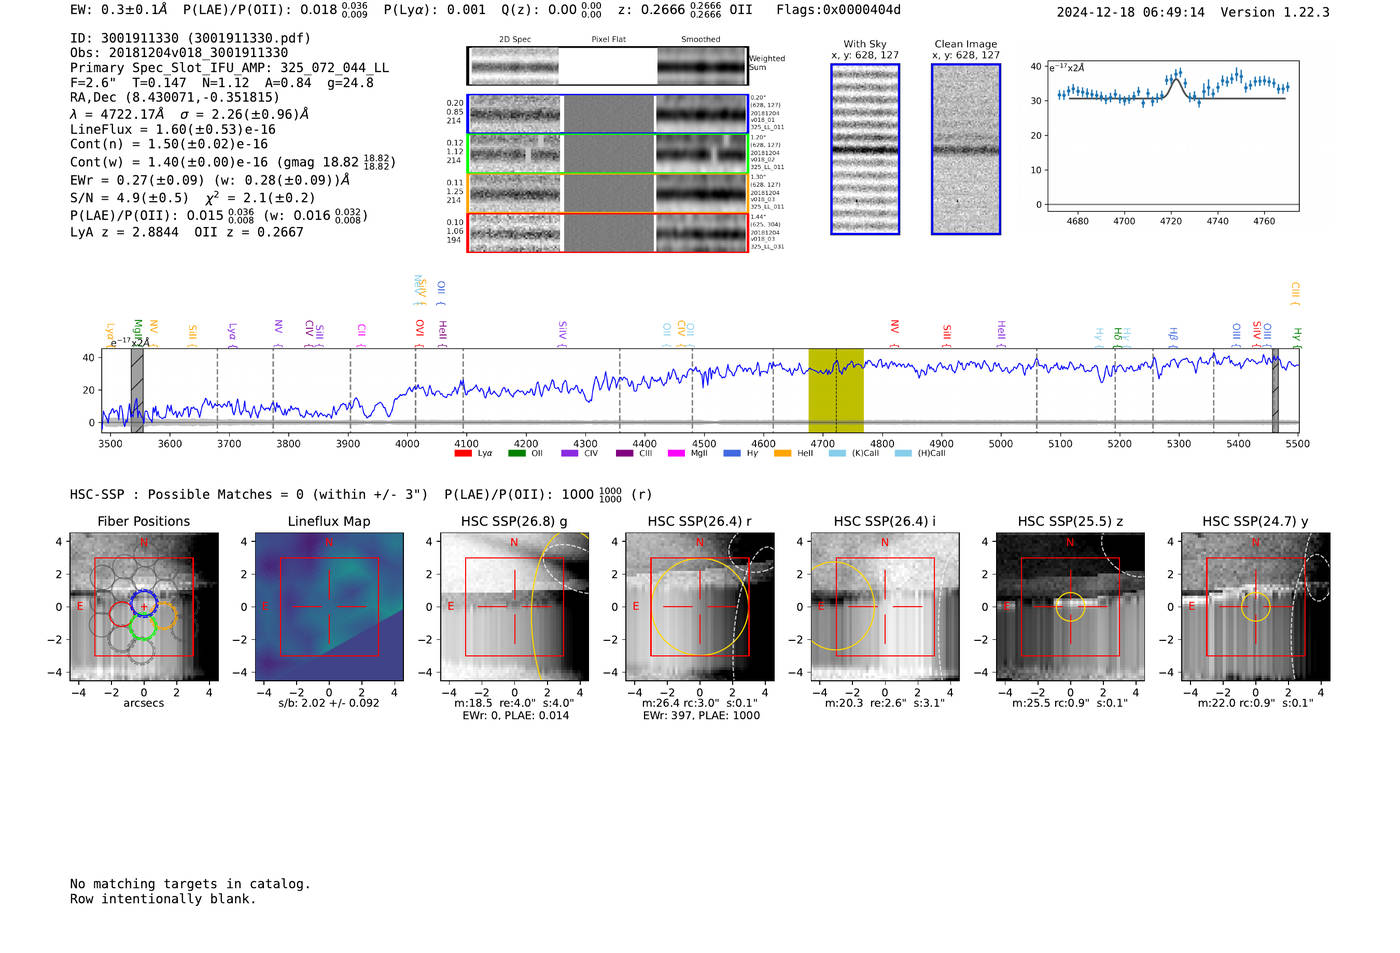This screenshot has width=1400, height=953.
Task: Click the small yellow circle in HSC y image
Action: point(1256,606)
